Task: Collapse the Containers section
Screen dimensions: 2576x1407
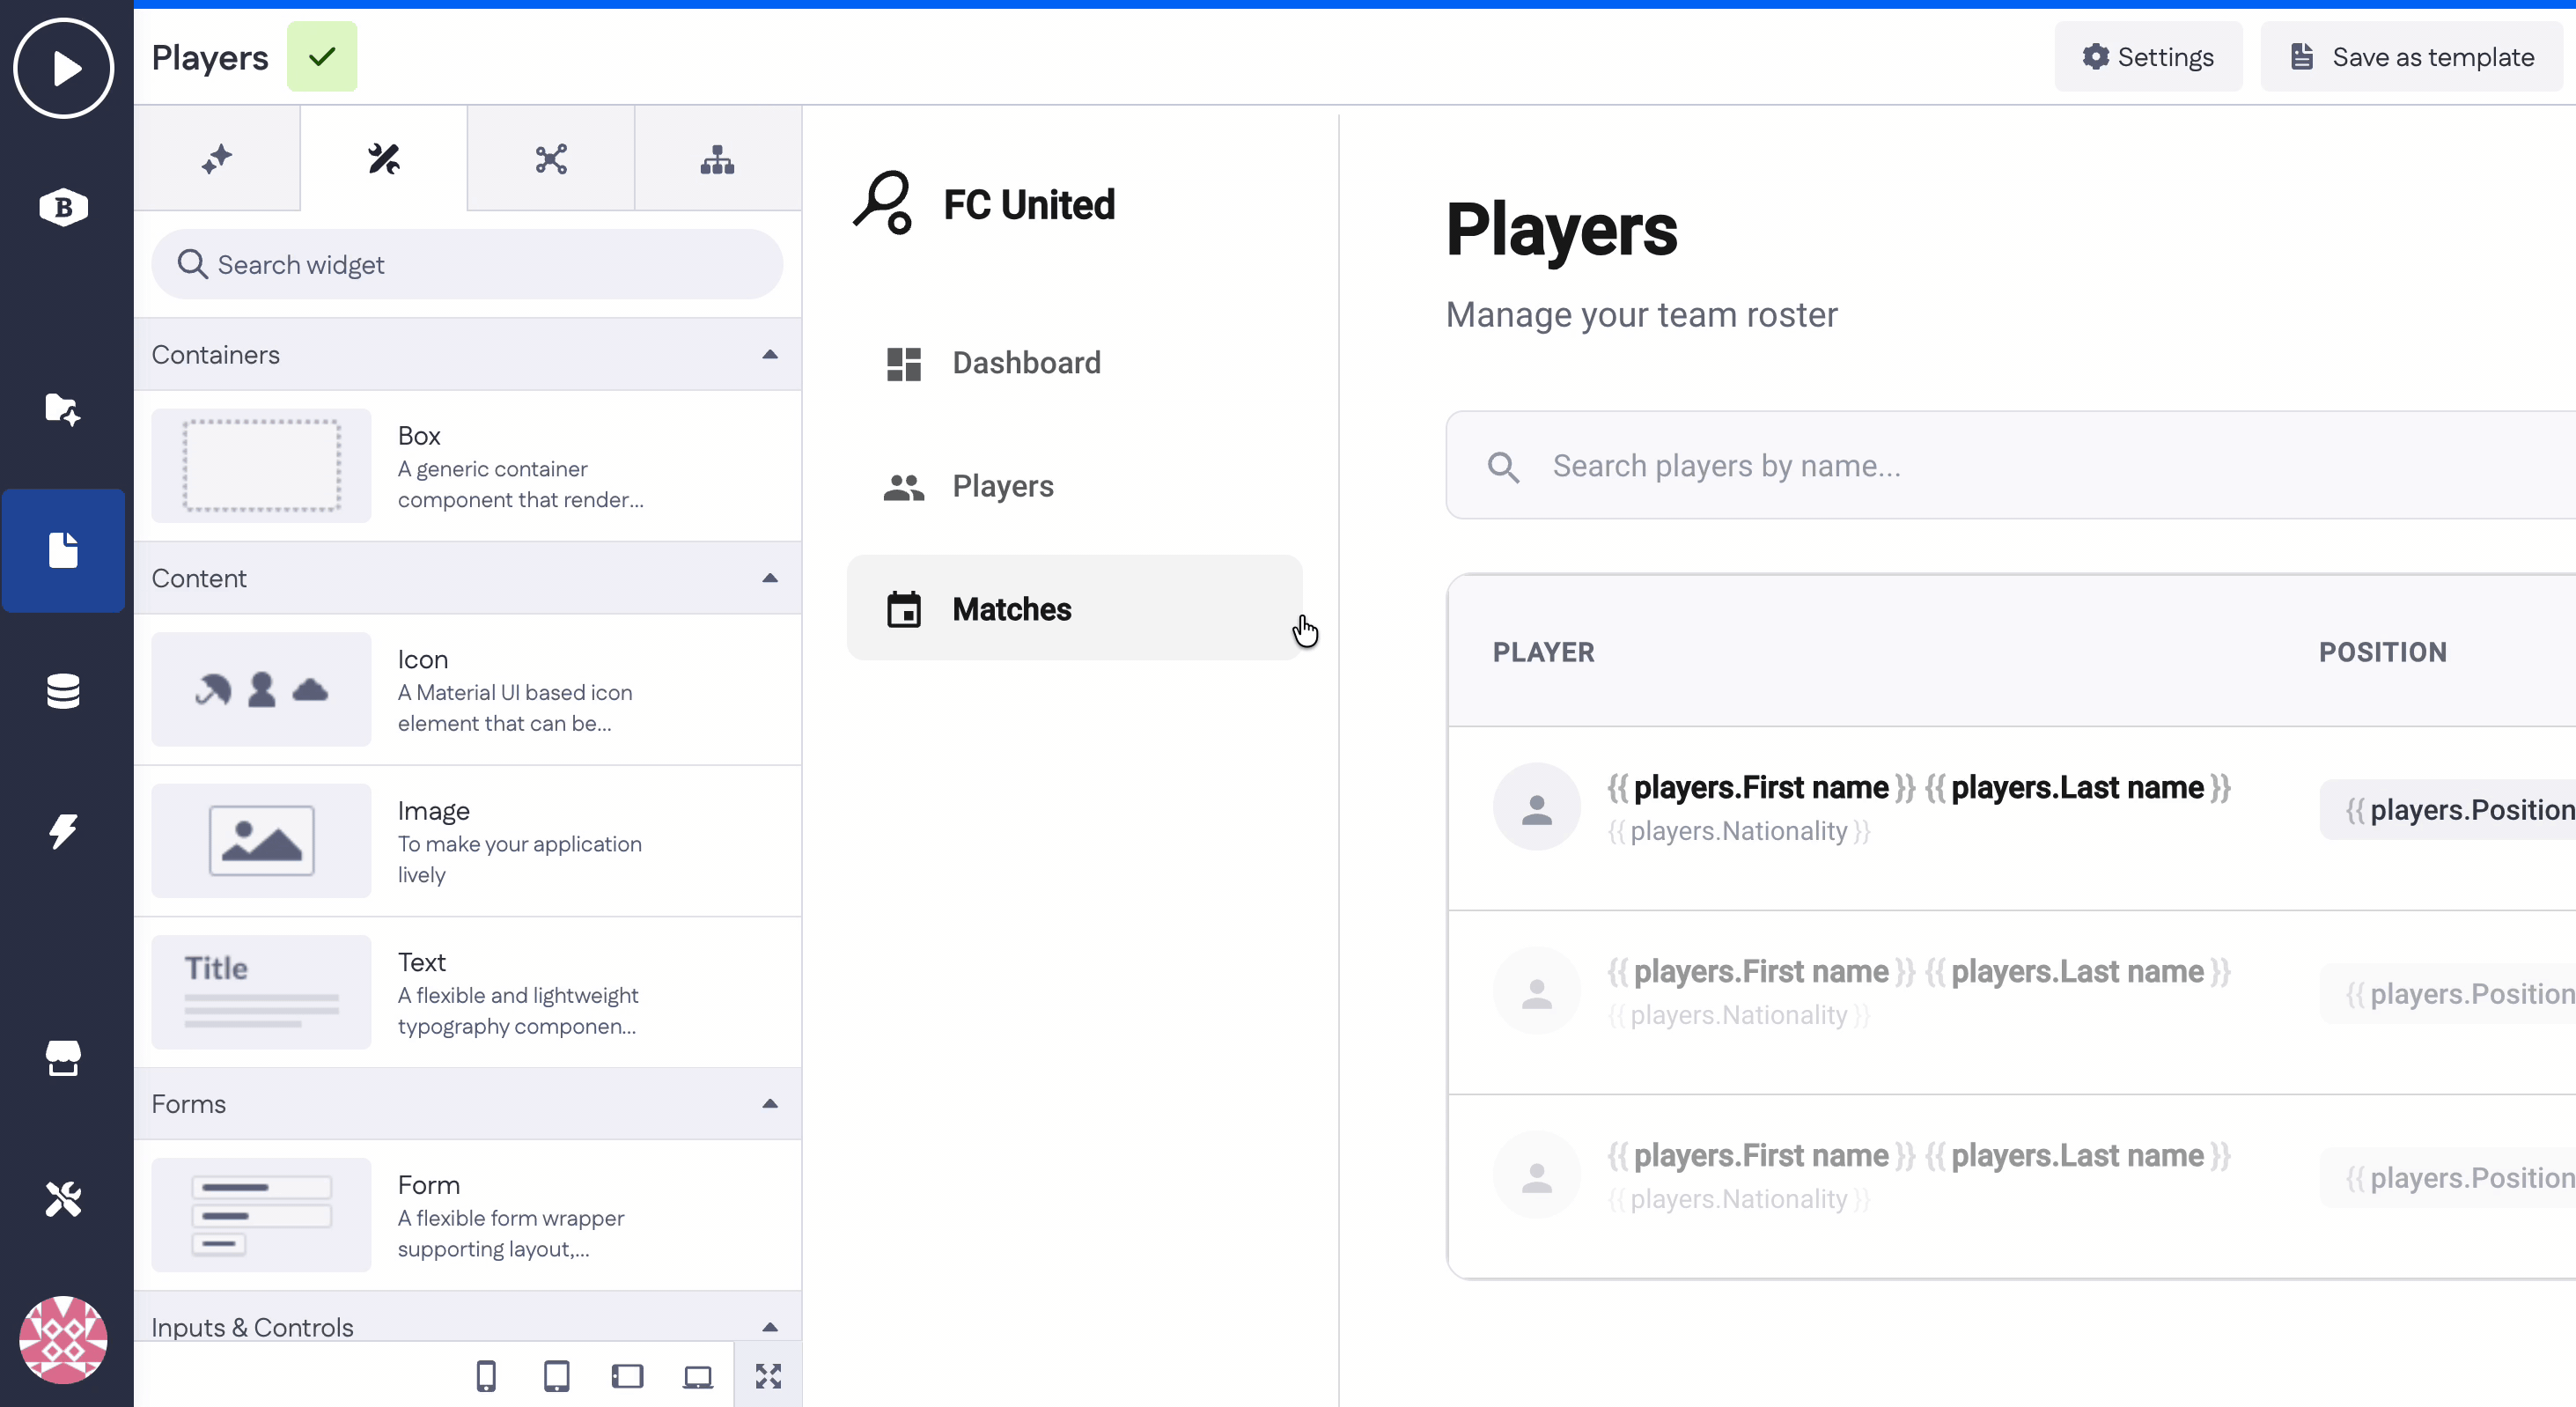Action: (769, 354)
